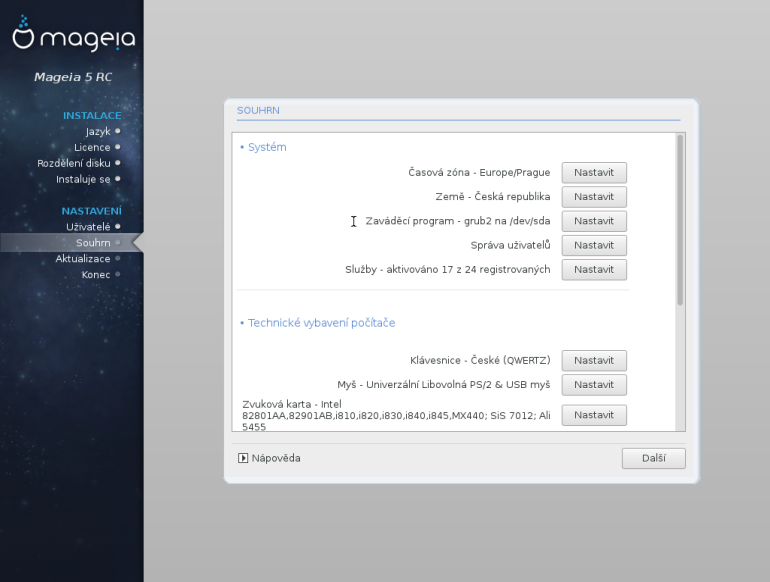This screenshot has width=770, height=582.
Task: Click the Klávesnice - České (QWERTZ) label
Action: pos(480,360)
